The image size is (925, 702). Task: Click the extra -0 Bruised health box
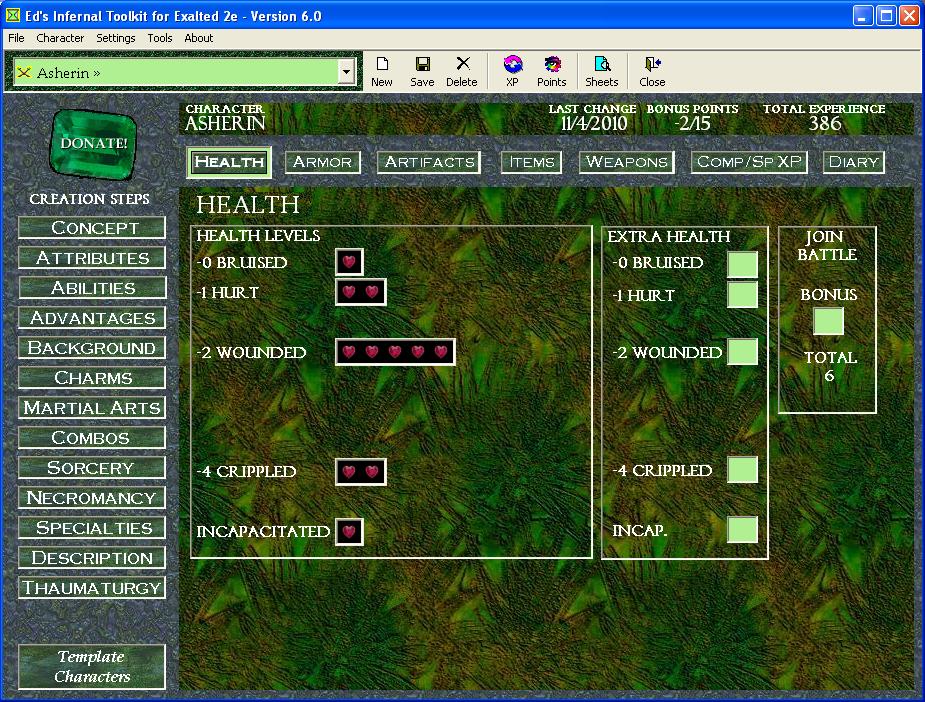[742, 264]
